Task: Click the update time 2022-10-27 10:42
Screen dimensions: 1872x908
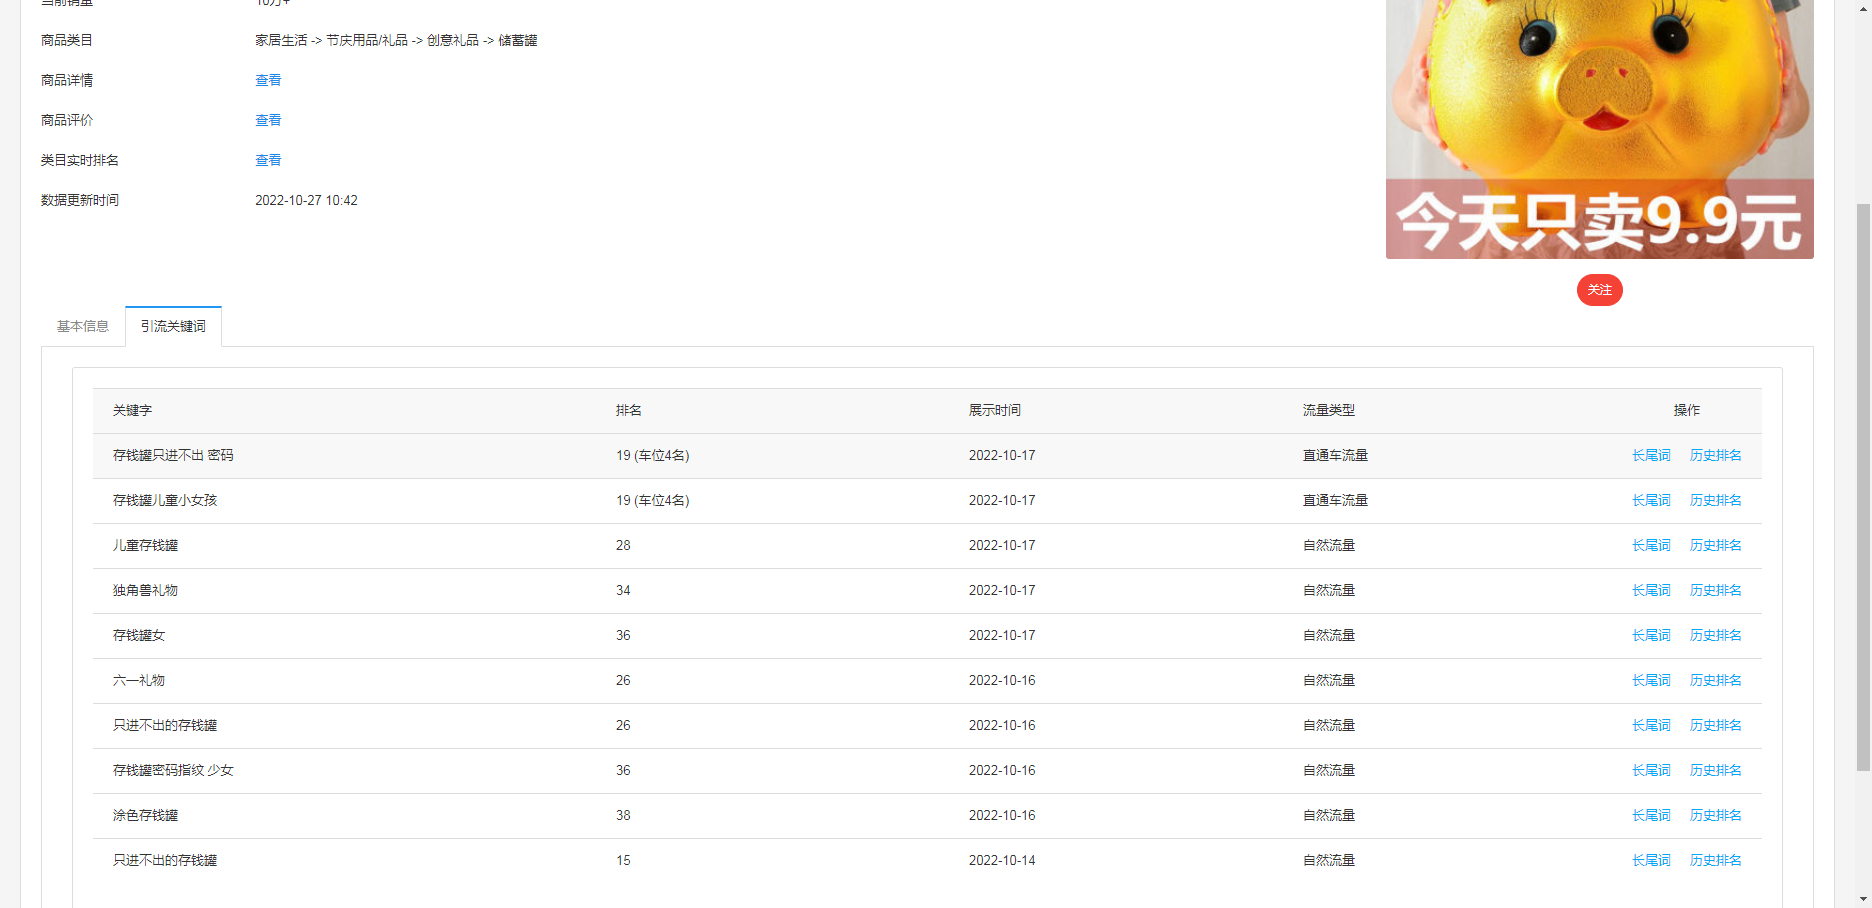Action: tap(306, 200)
